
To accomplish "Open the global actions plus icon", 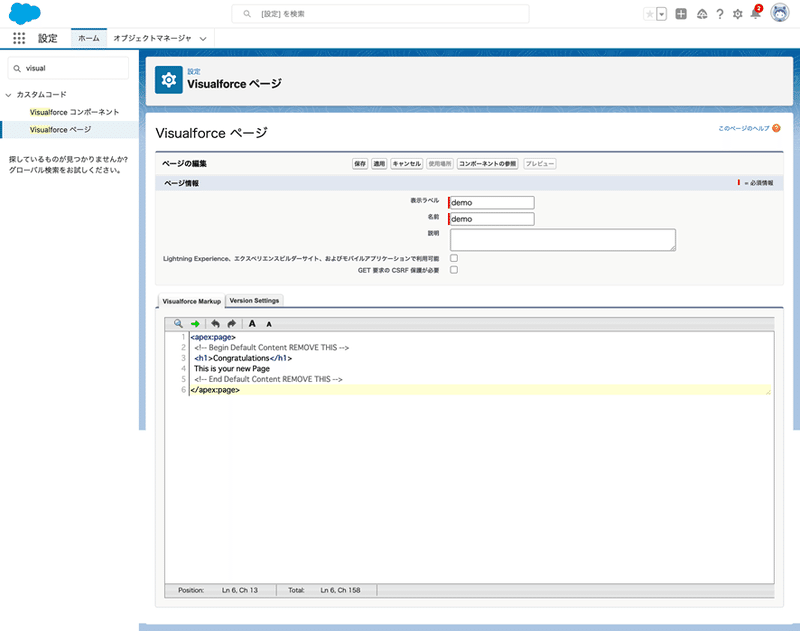I will click(x=681, y=14).
